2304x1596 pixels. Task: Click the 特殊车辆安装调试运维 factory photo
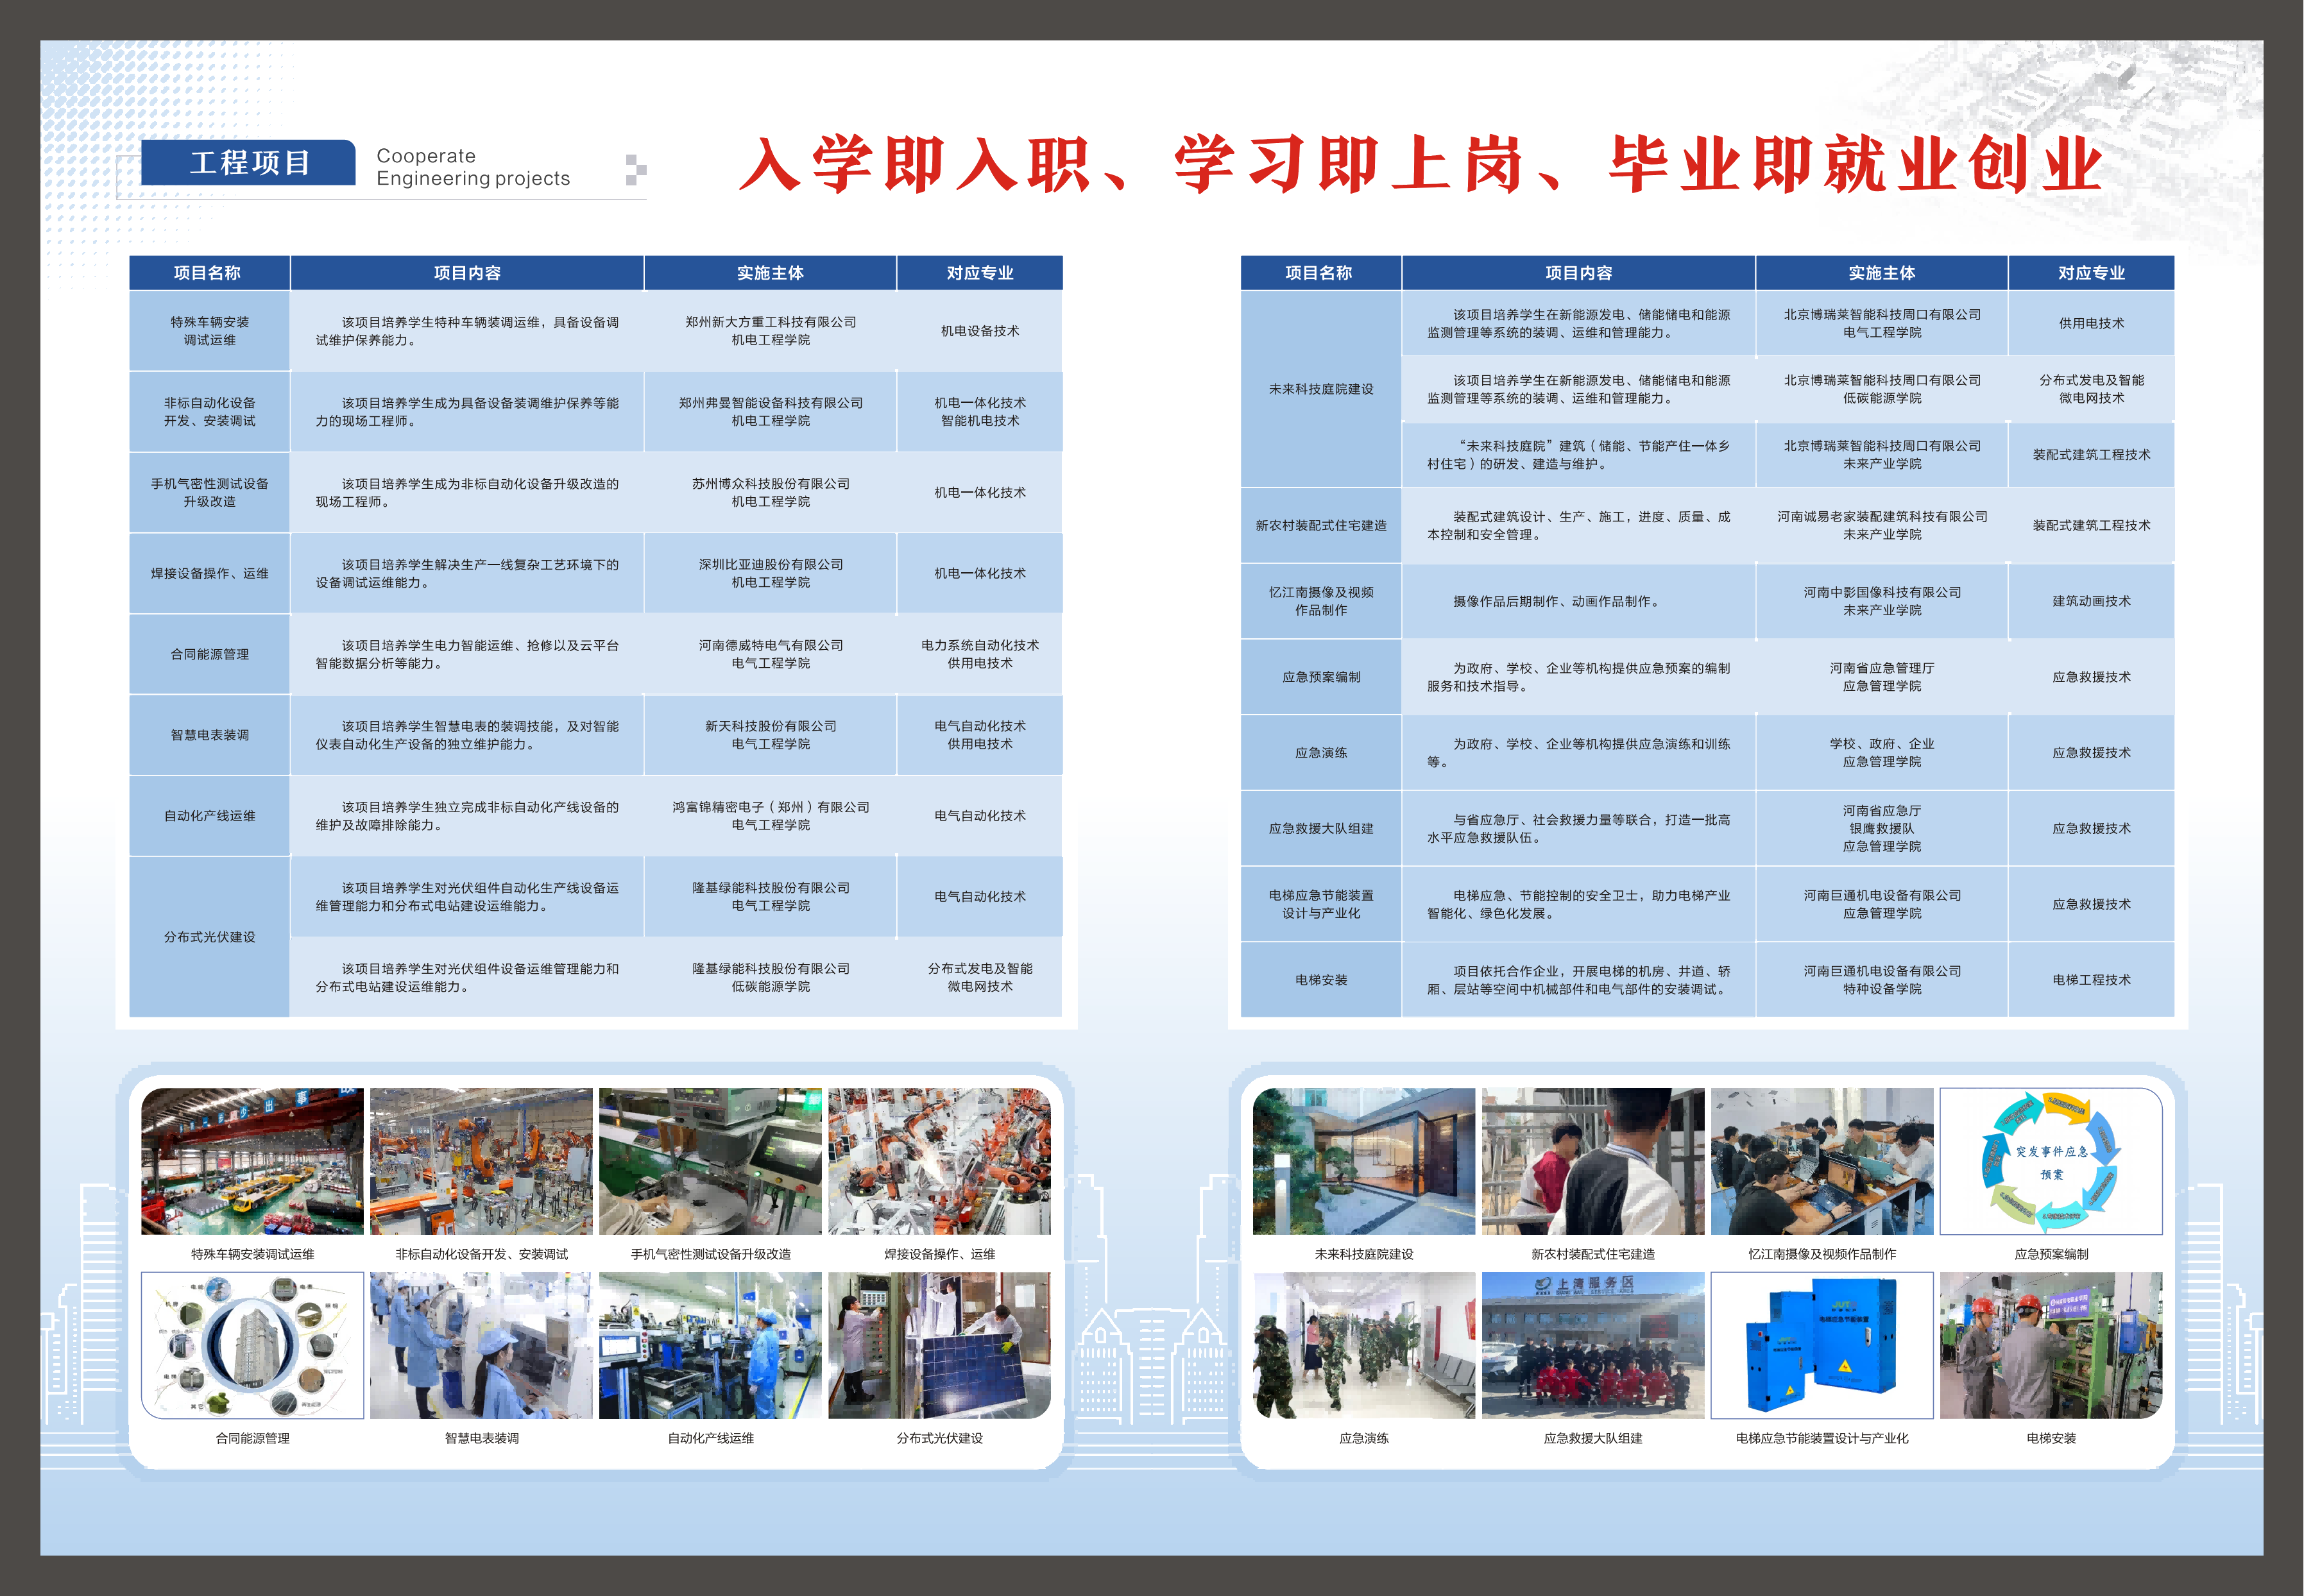[252, 1161]
